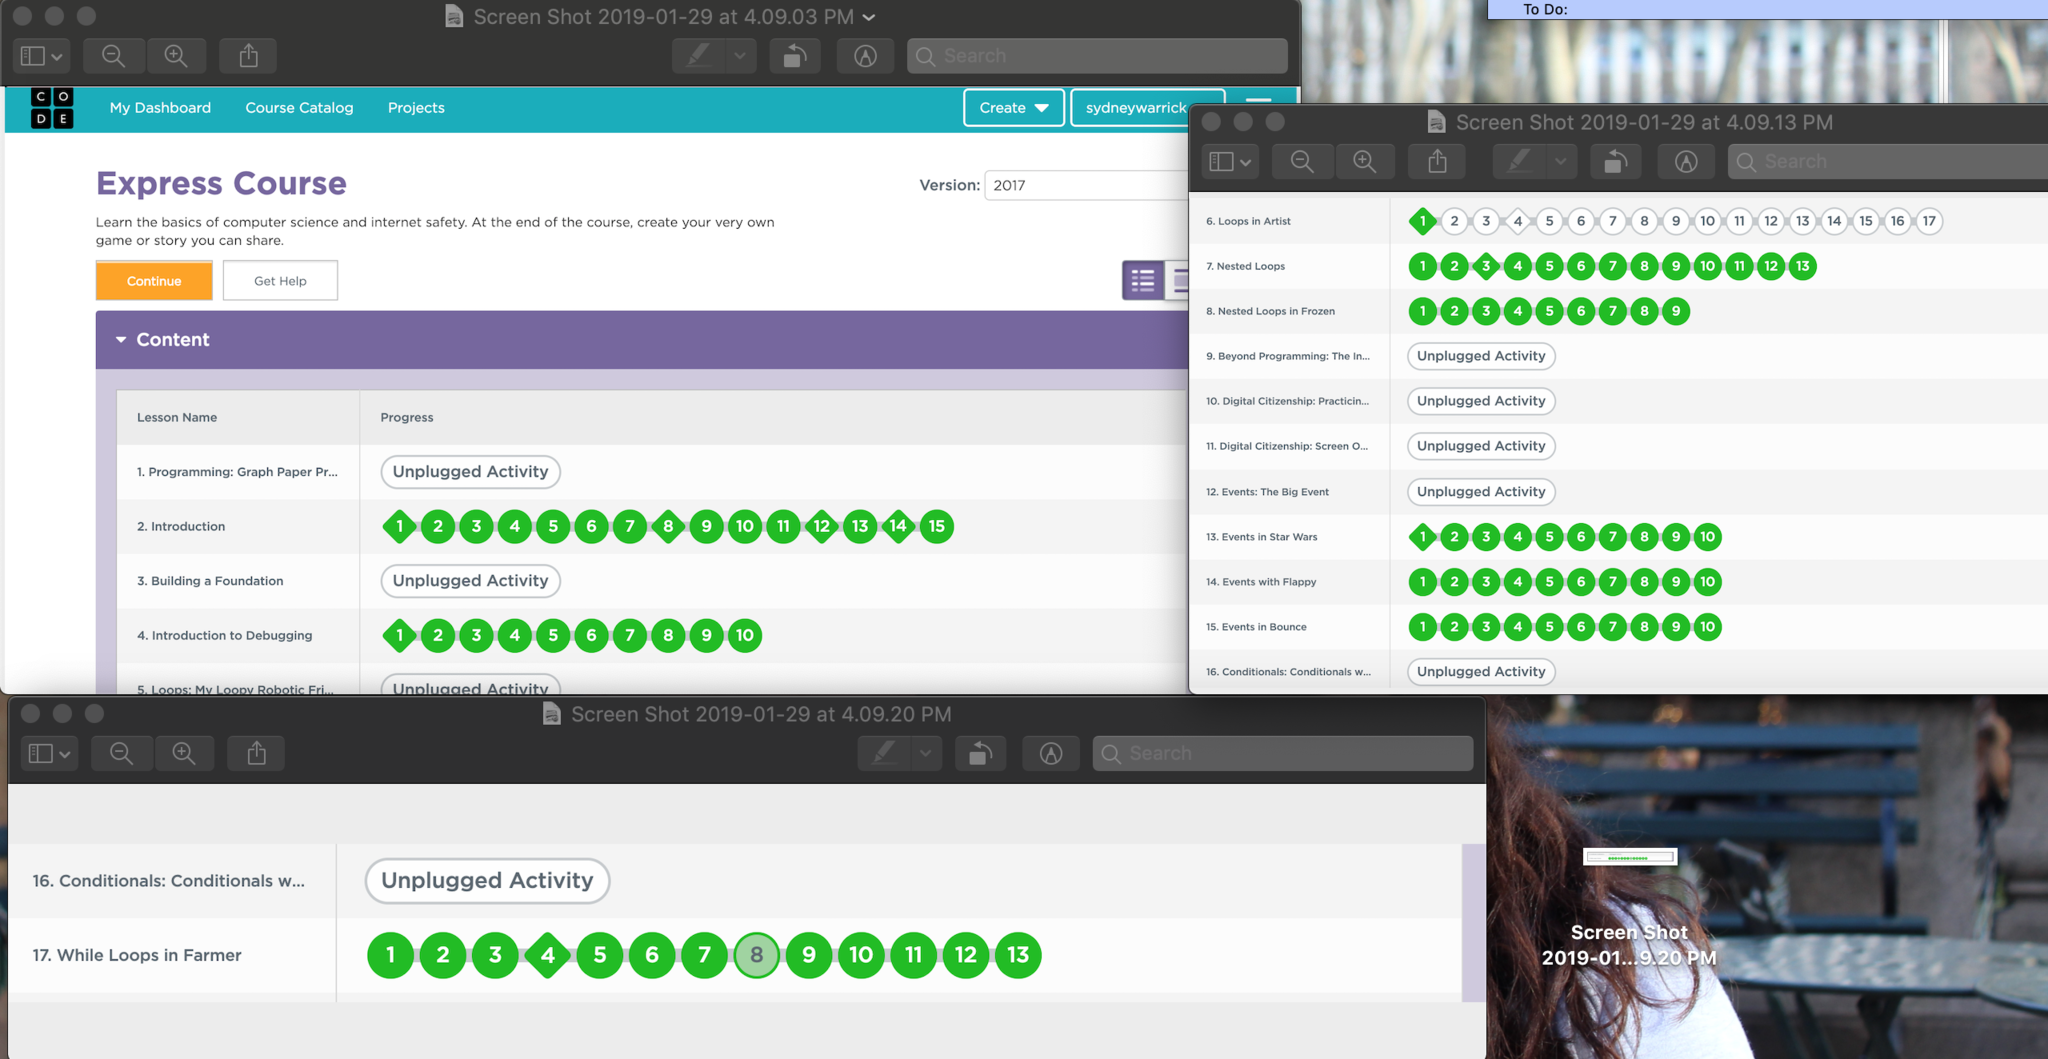Click the Code.org logo
Screen dimensions: 2048x1059
[52, 108]
